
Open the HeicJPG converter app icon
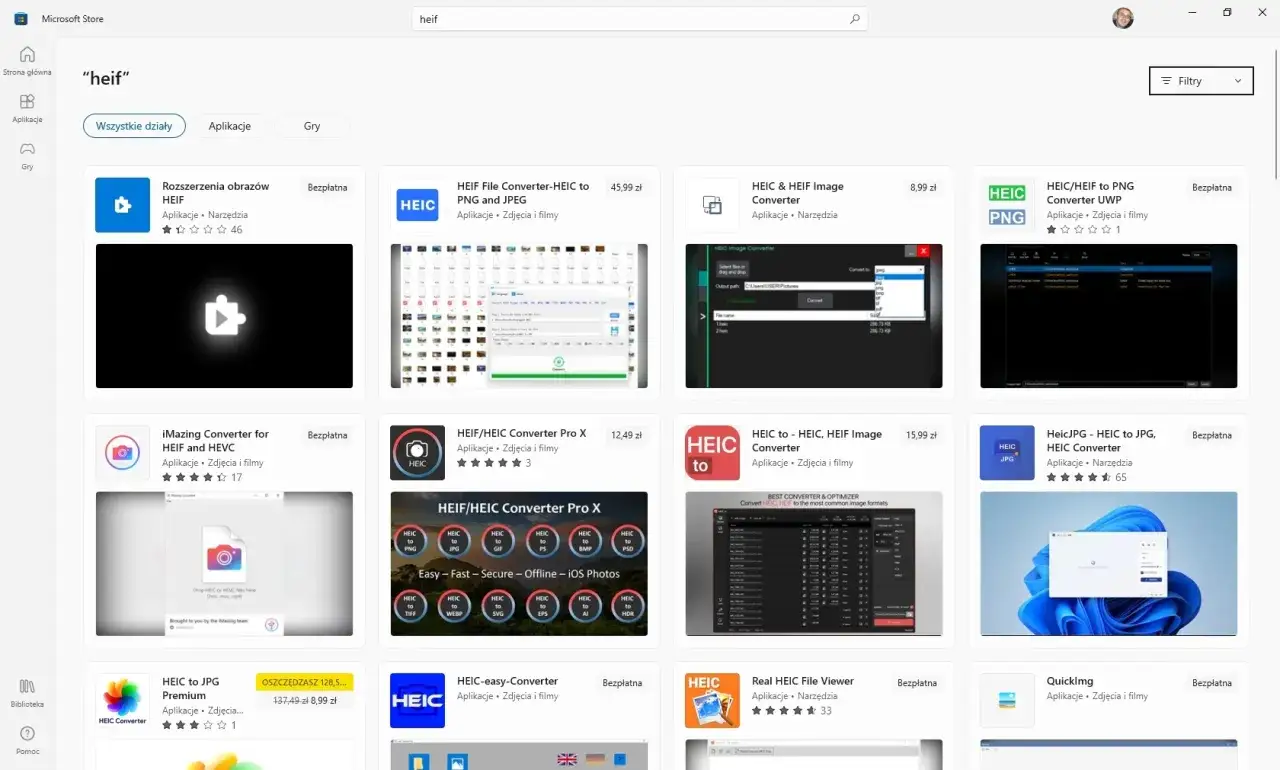point(1006,452)
